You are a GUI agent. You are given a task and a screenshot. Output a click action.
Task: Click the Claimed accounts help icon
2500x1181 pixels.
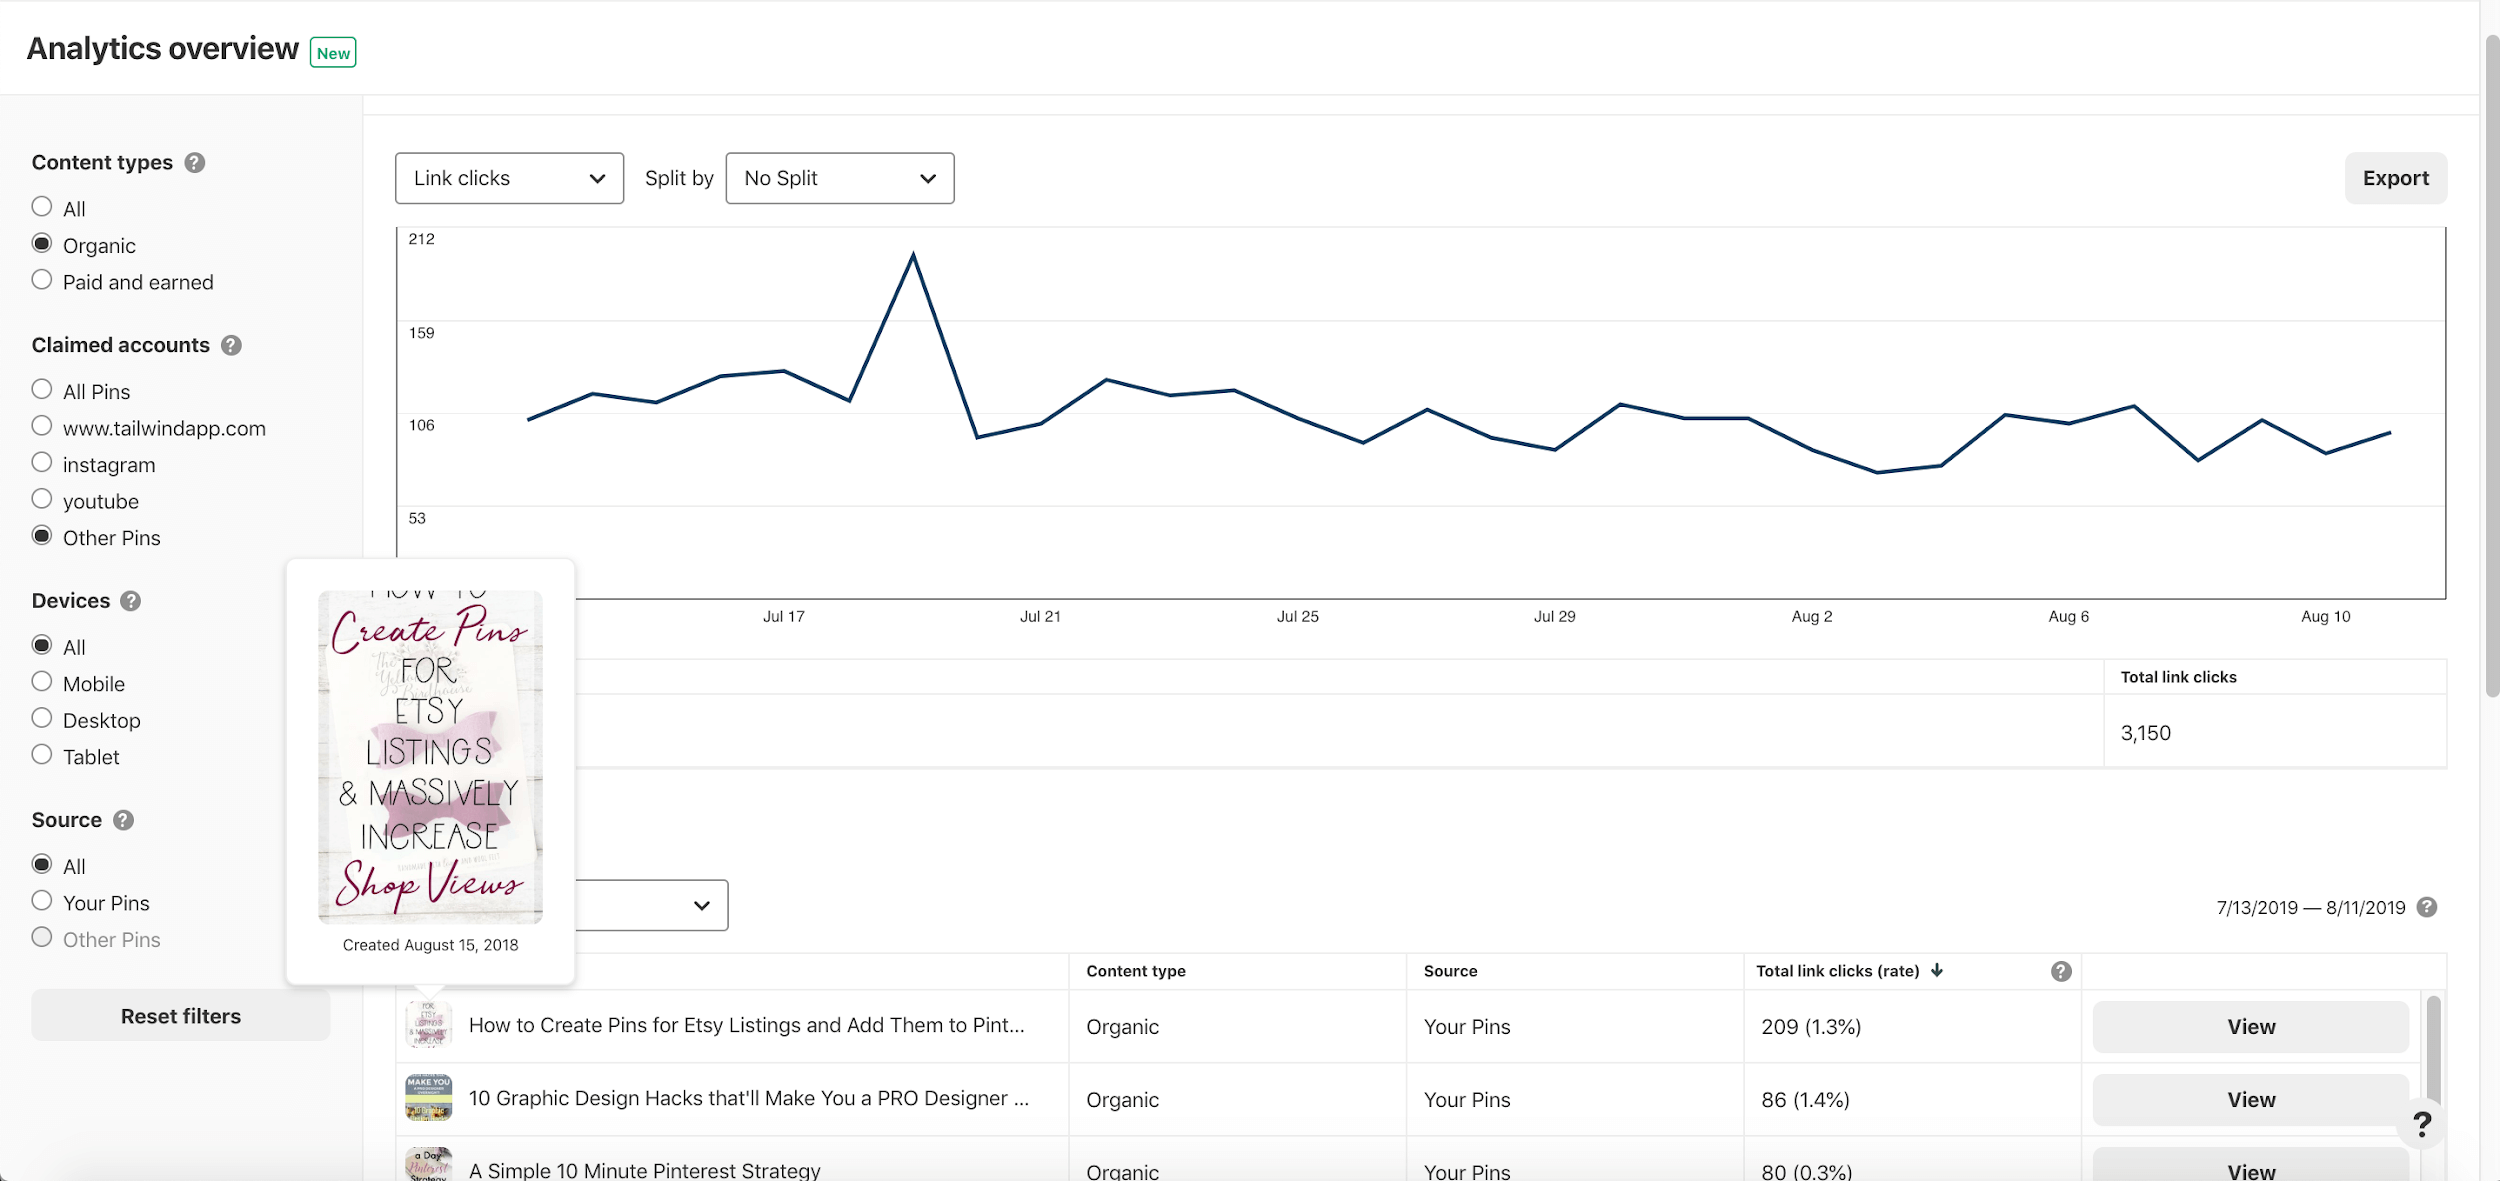pos(231,346)
